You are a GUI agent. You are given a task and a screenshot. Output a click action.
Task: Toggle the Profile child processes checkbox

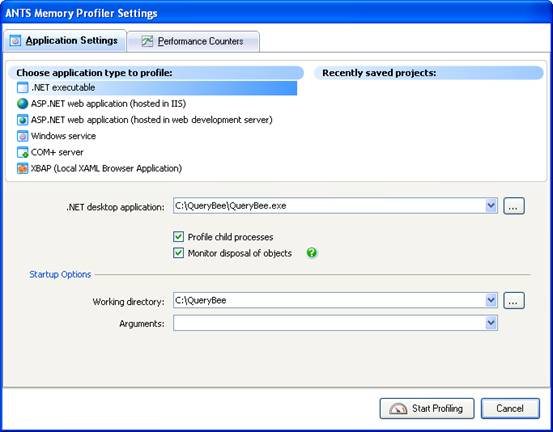click(178, 237)
